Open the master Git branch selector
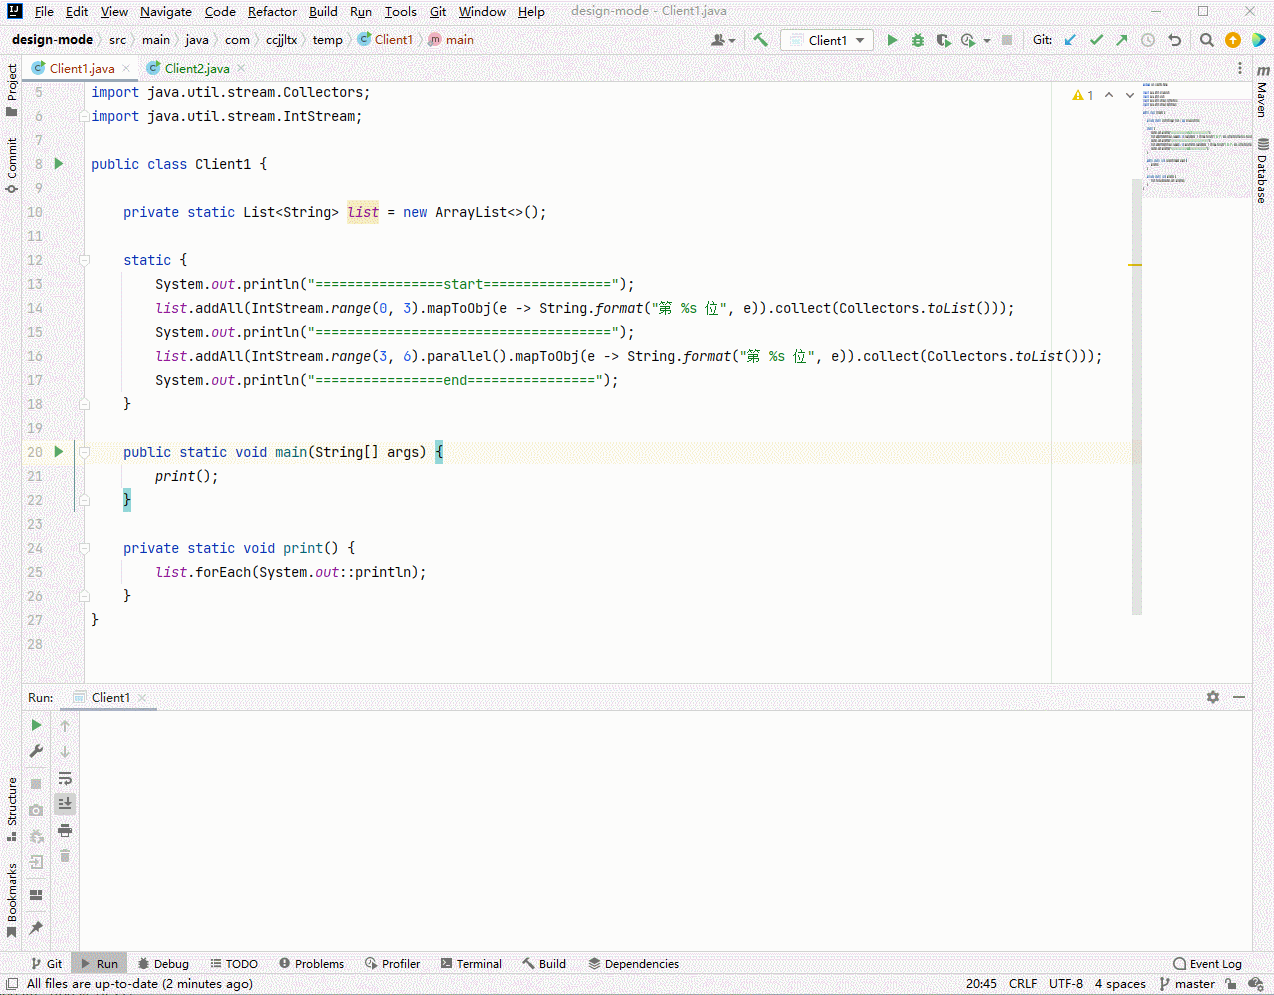The height and width of the screenshot is (995, 1274). point(1187,984)
